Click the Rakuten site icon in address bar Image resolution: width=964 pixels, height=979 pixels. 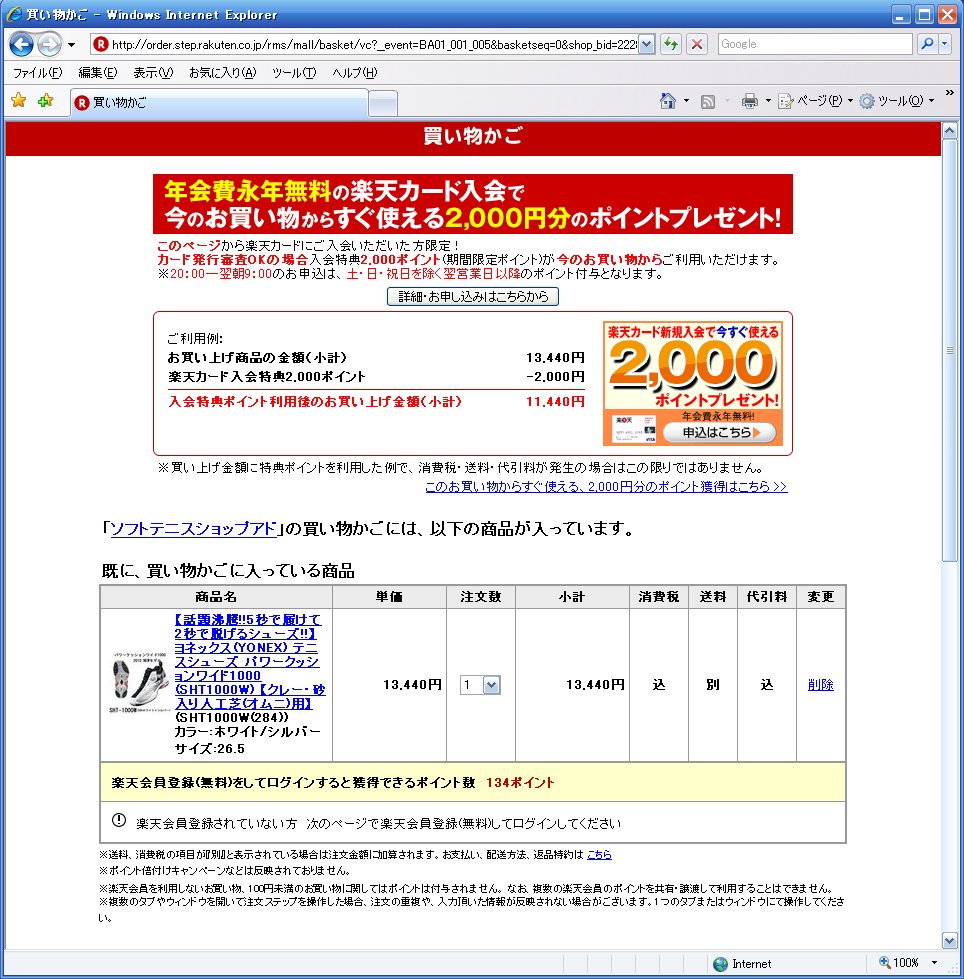pyautogui.click(x=101, y=44)
